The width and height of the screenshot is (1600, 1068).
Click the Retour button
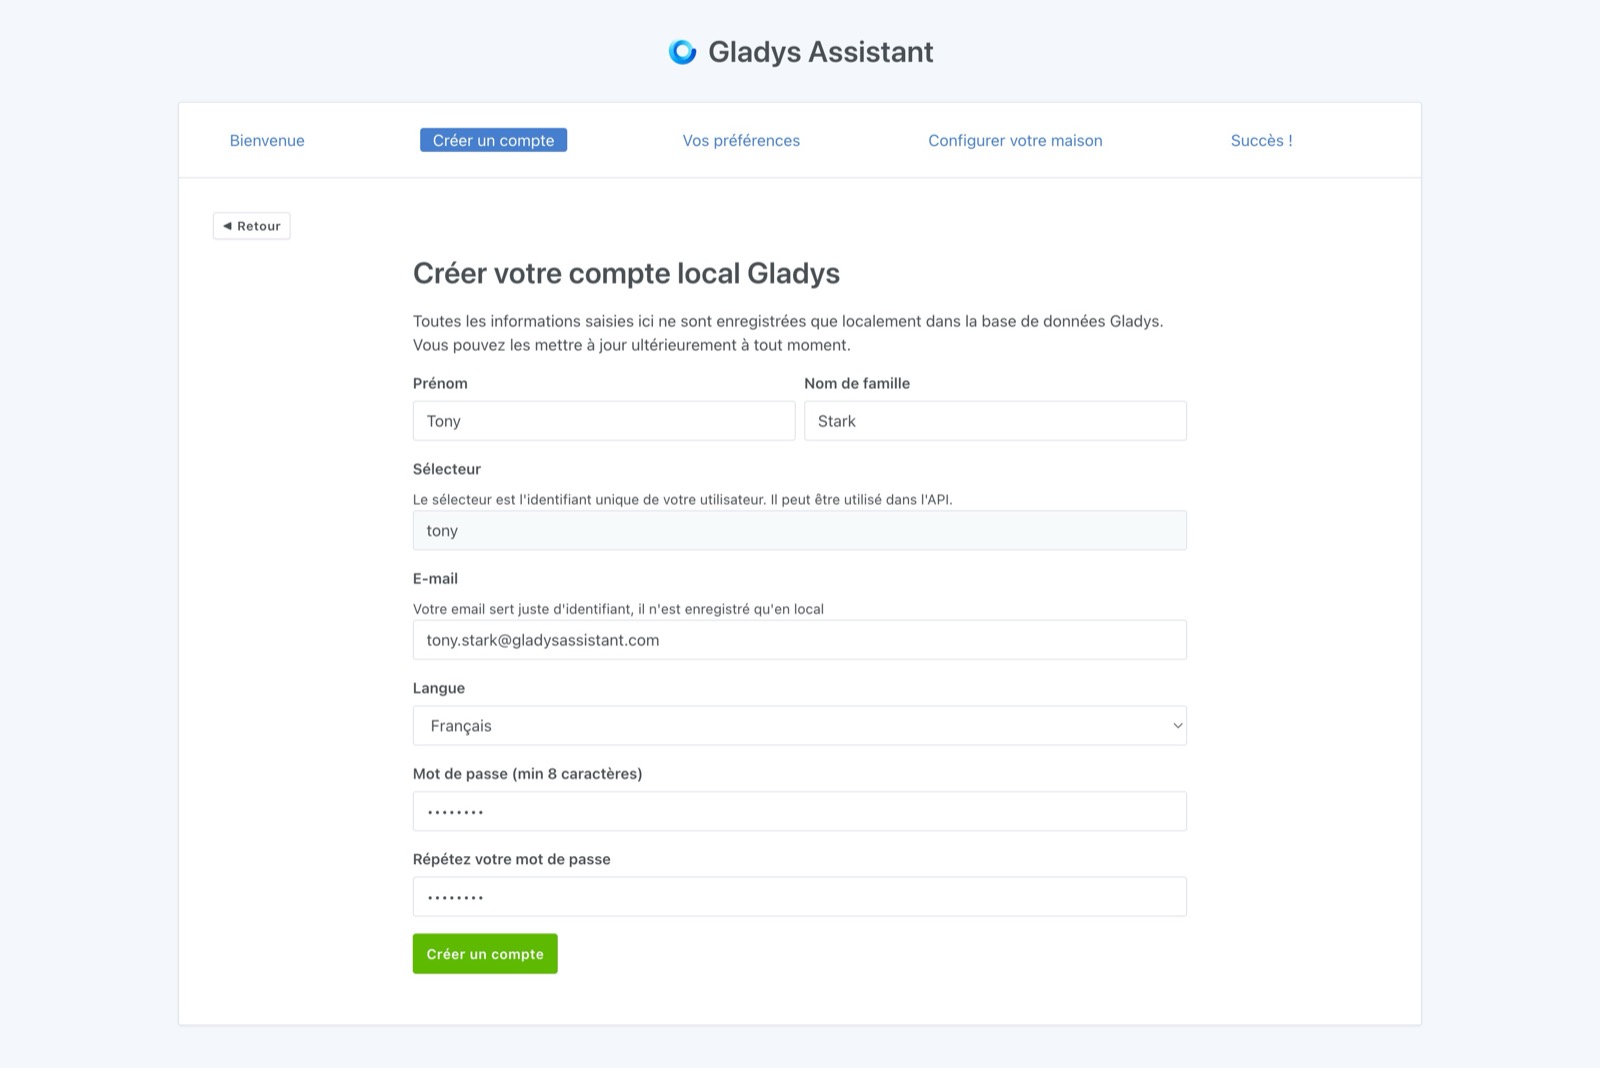click(x=251, y=225)
